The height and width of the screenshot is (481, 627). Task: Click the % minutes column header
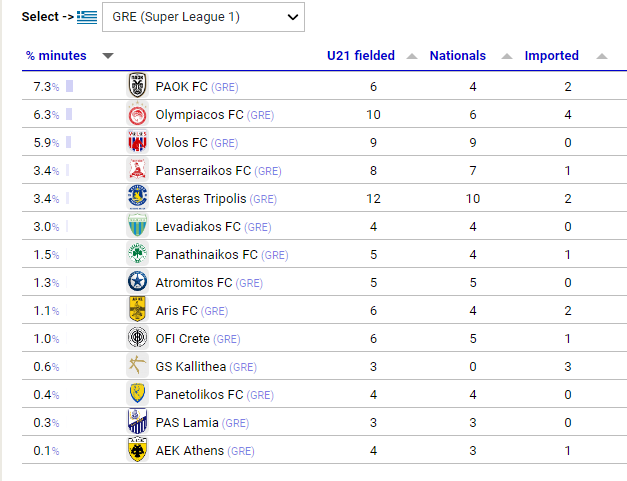pos(56,56)
